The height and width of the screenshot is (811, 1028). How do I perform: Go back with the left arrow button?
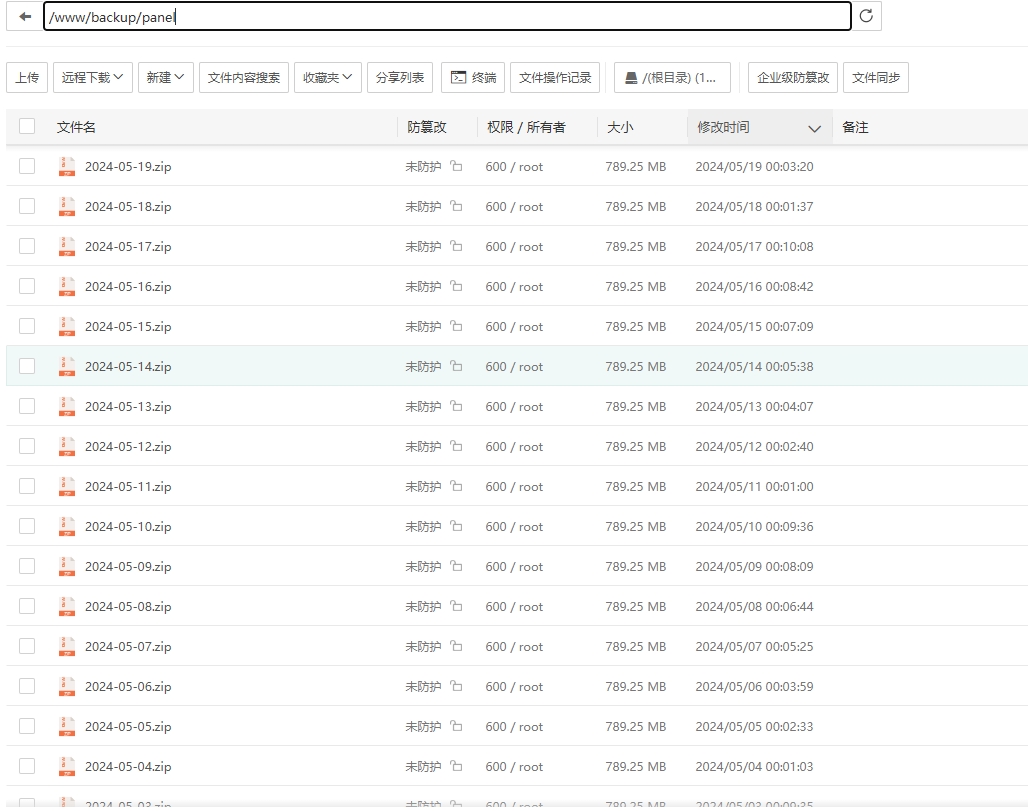coord(25,16)
